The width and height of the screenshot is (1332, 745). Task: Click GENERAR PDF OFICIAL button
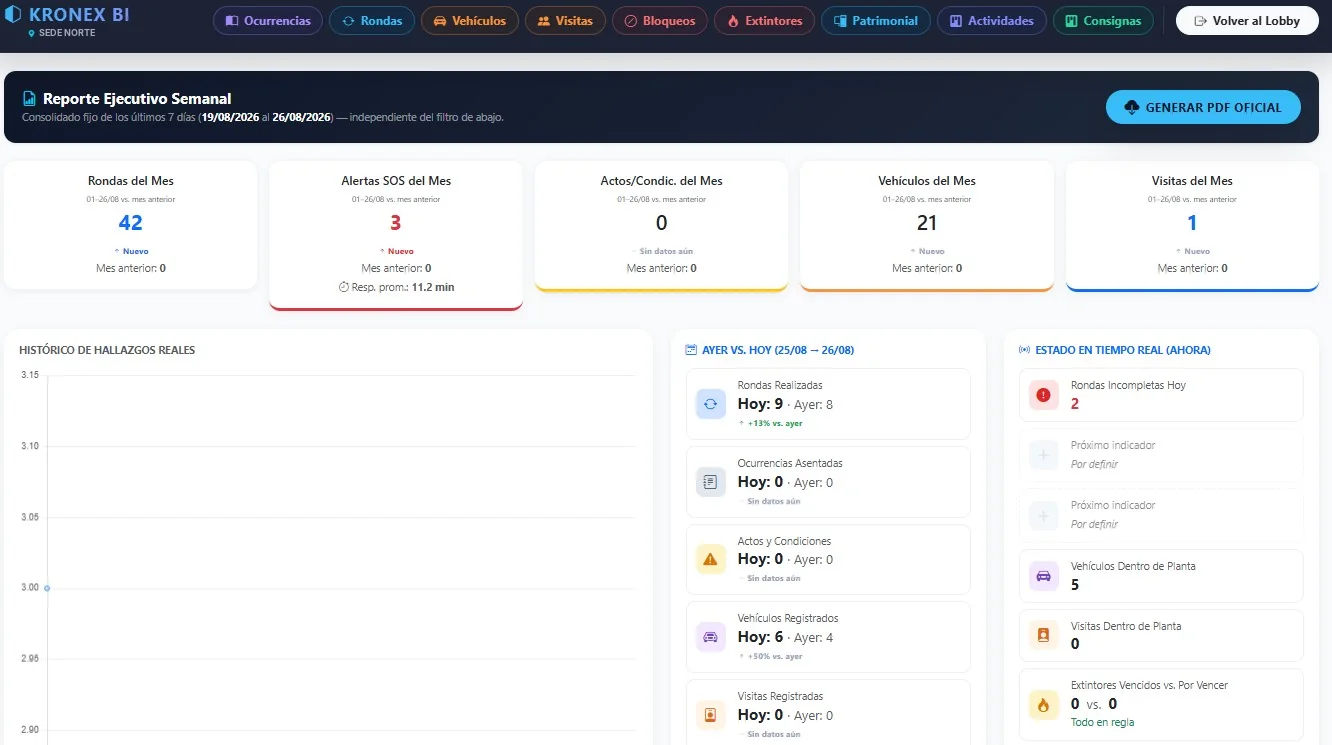pos(1203,107)
